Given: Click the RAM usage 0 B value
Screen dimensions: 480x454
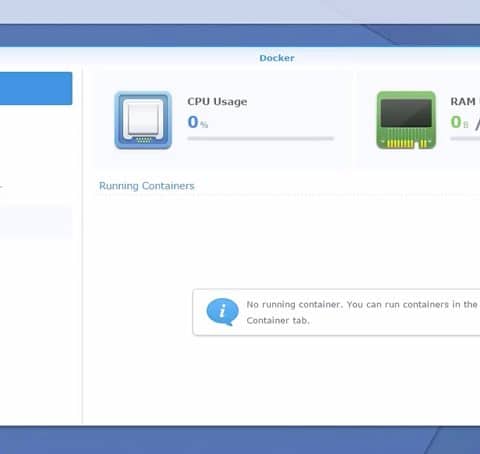Looking at the screenshot, I should (x=459, y=122).
